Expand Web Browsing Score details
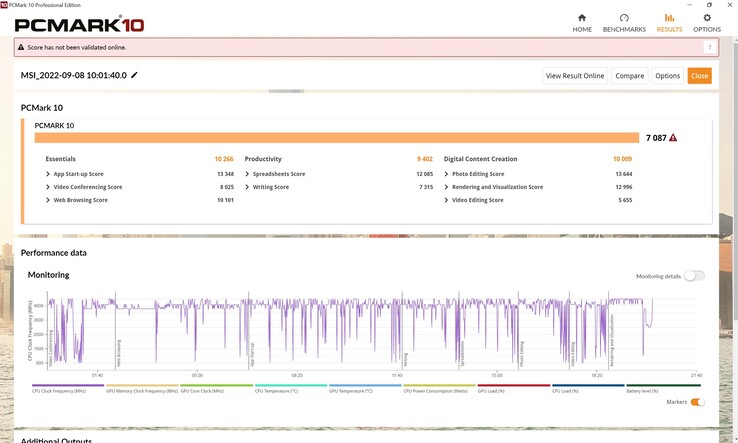Screen dimensions: 738x443 [x=48, y=200]
